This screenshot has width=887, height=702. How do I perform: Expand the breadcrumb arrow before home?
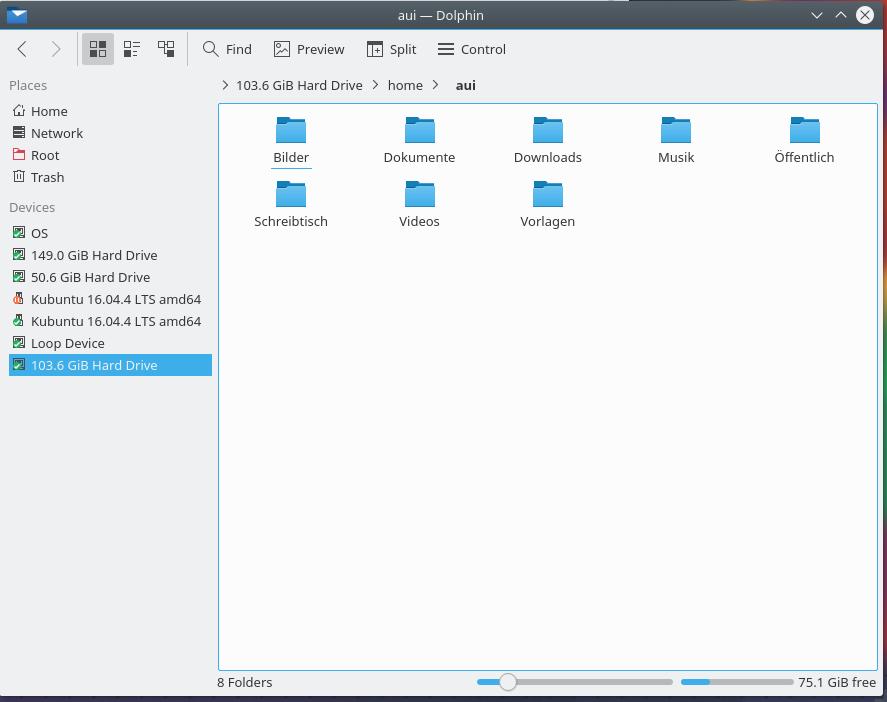coord(376,85)
